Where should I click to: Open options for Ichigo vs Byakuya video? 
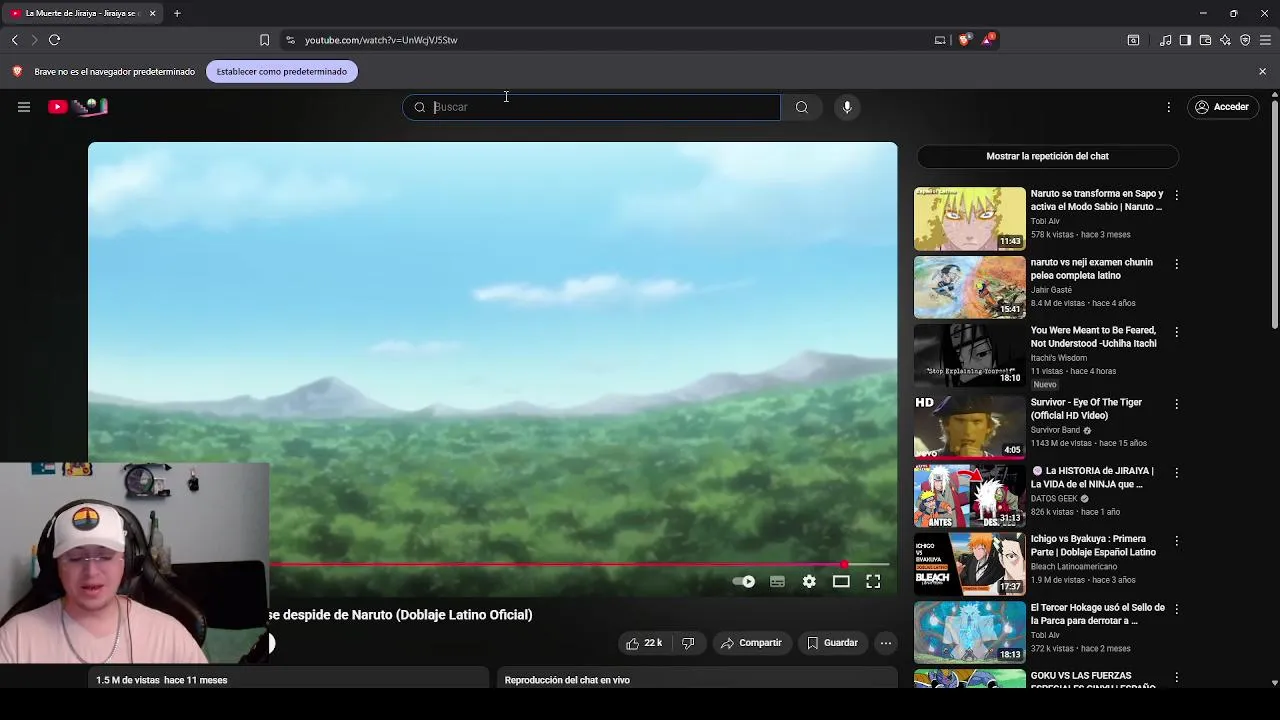click(1176, 541)
